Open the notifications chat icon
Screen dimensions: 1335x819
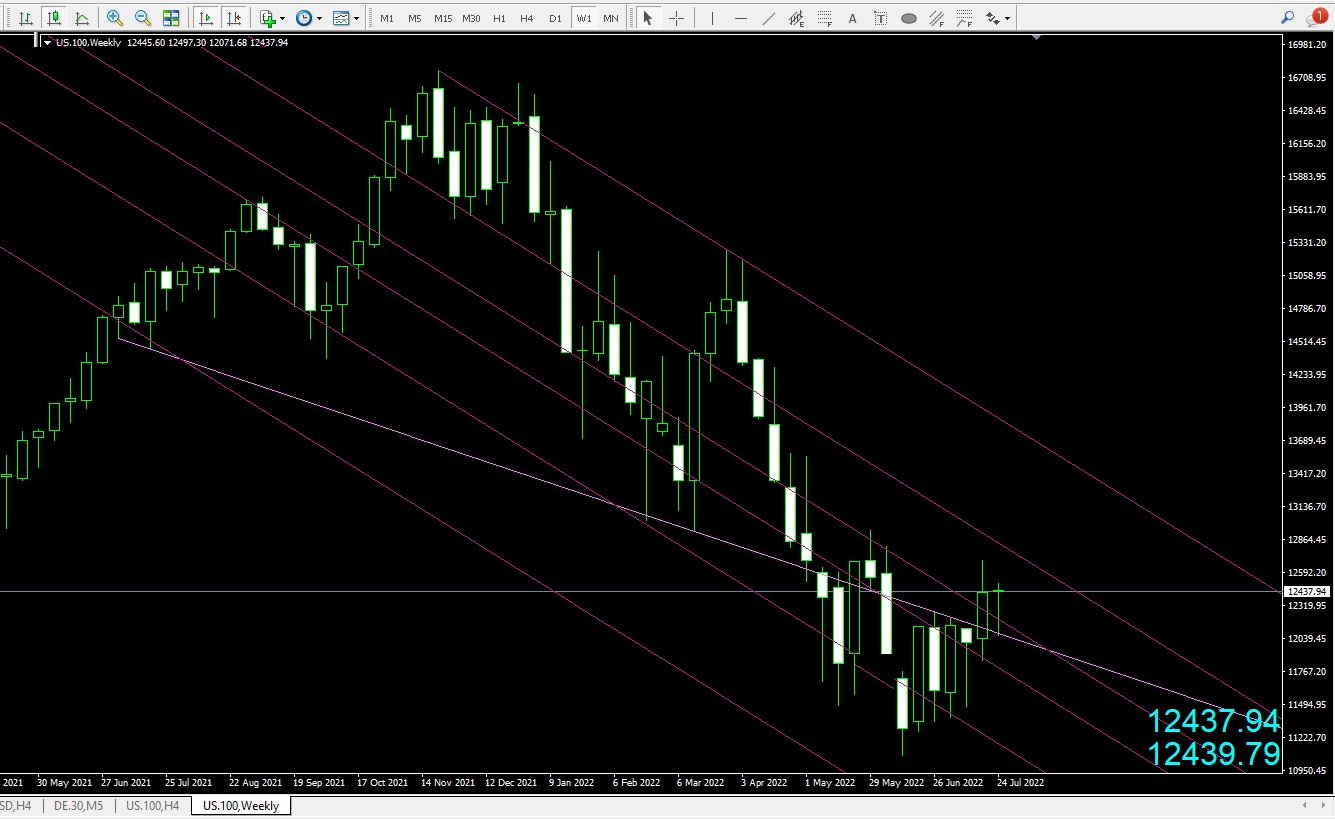(x=1317, y=18)
